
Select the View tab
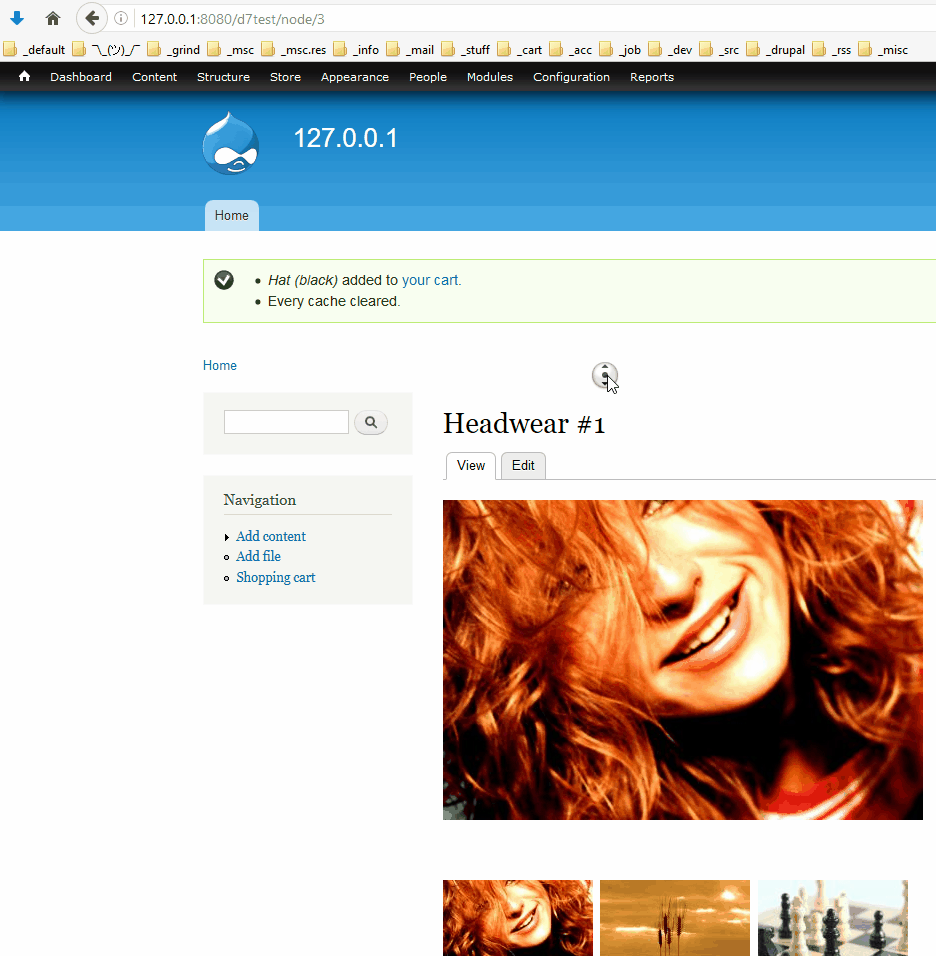click(x=471, y=466)
